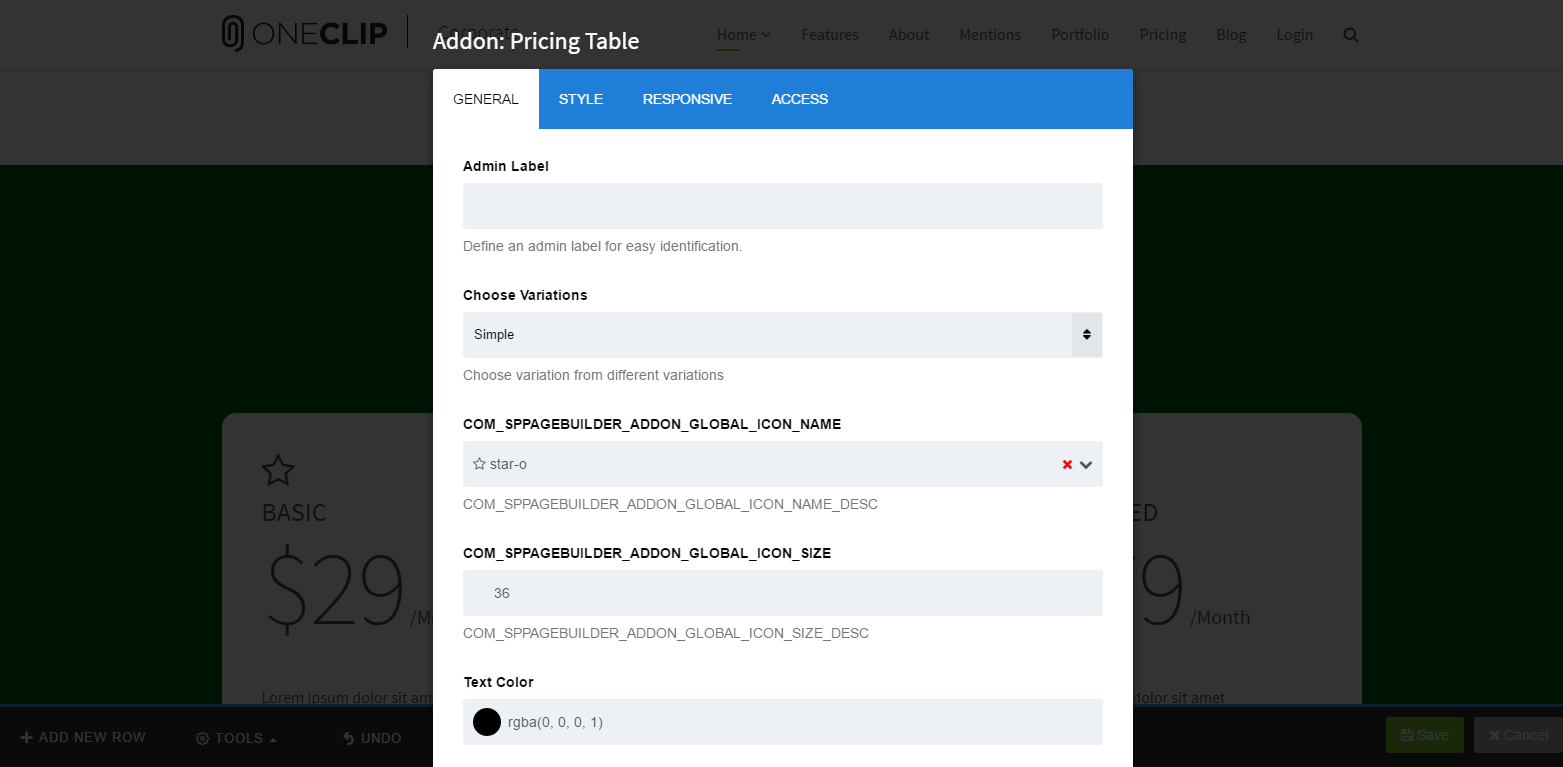Screen dimensions: 1563x767
Task: Click the black Text Color swatch
Action: (487, 722)
